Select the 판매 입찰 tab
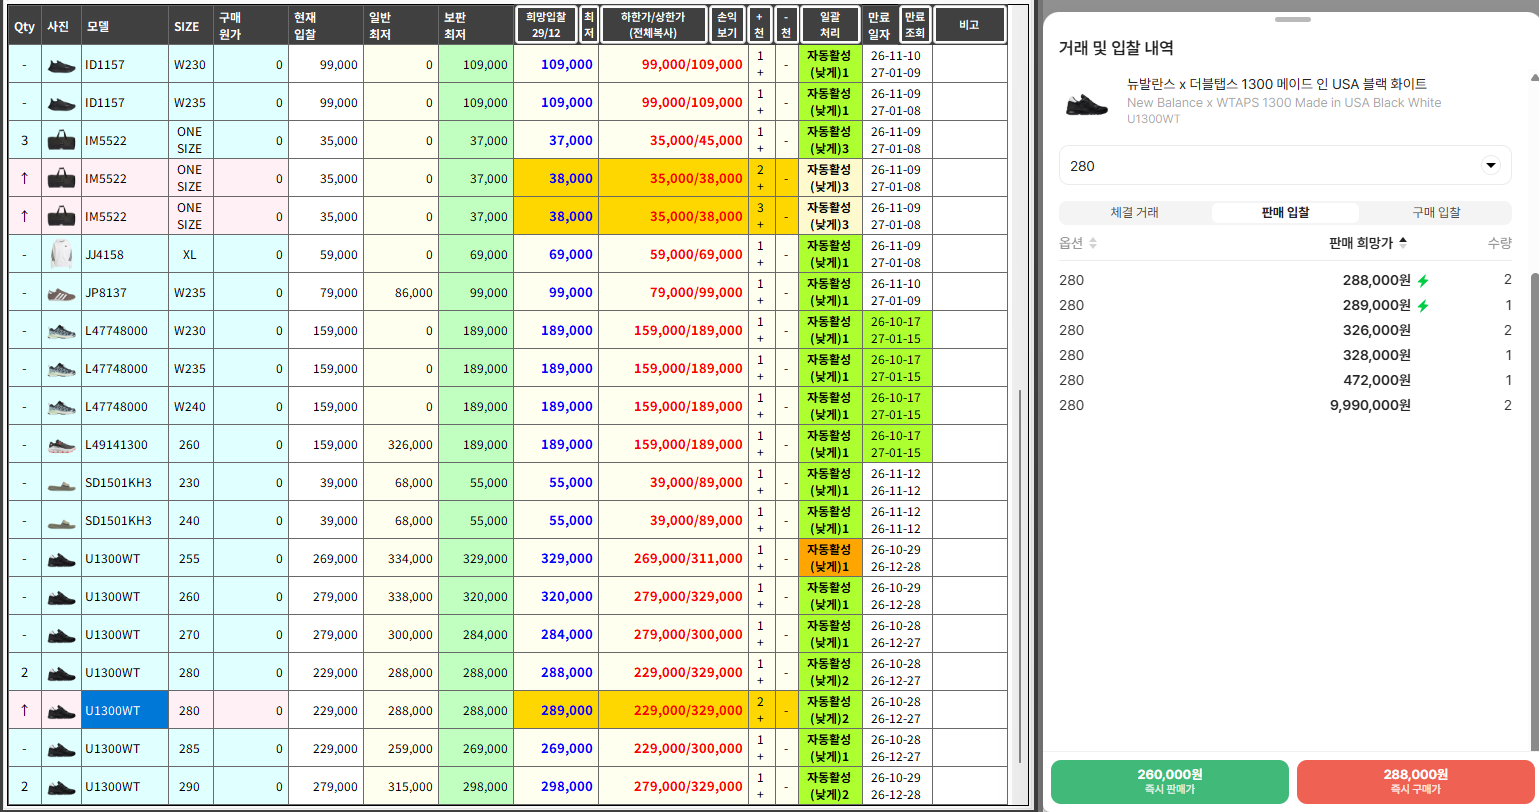The image size is (1539, 812). 1285,213
